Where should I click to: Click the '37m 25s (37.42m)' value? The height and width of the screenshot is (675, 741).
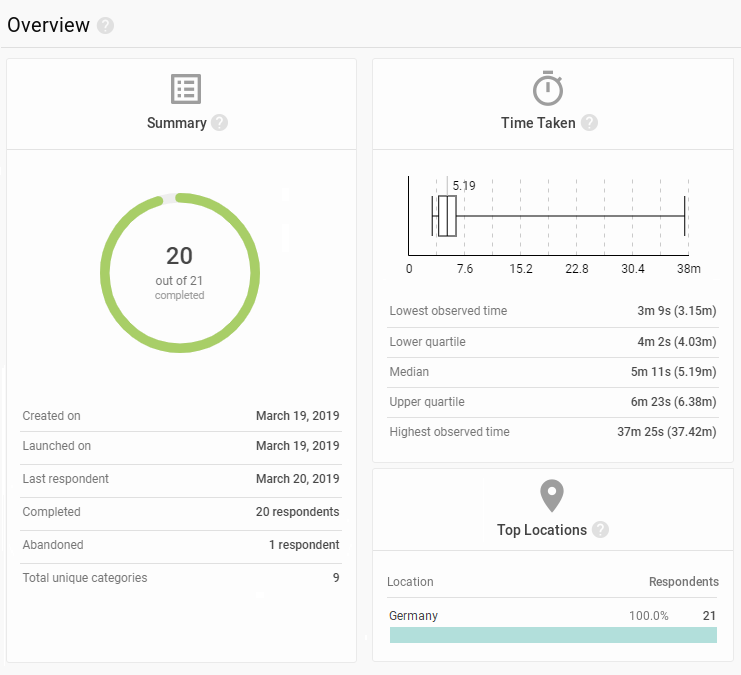667,432
